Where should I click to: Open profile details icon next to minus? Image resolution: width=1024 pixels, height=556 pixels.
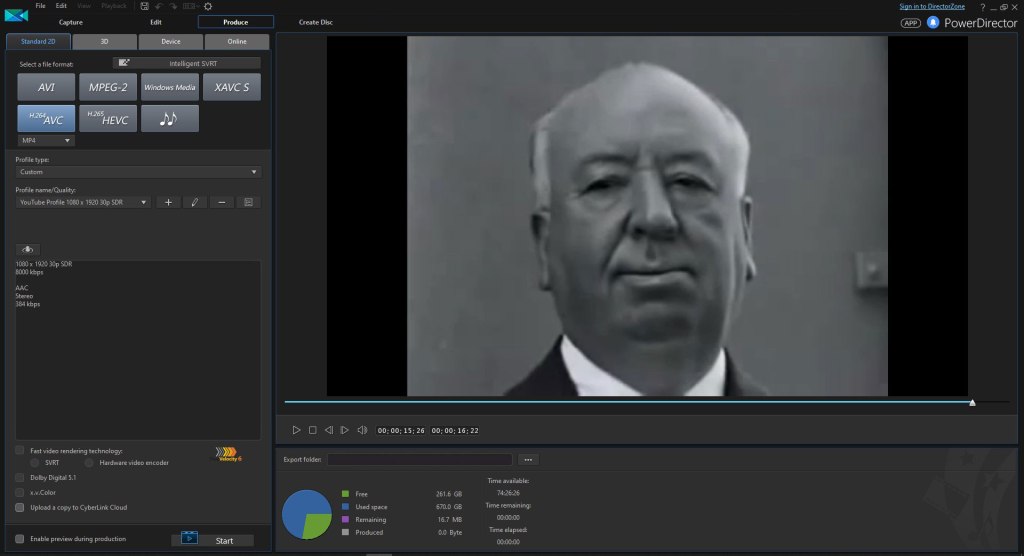point(248,202)
